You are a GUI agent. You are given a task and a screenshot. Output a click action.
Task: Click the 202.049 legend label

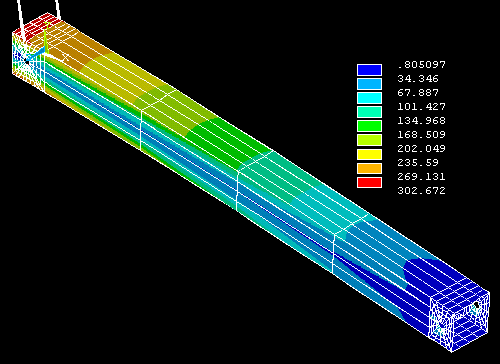pyautogui.click(x=421, y=148)
